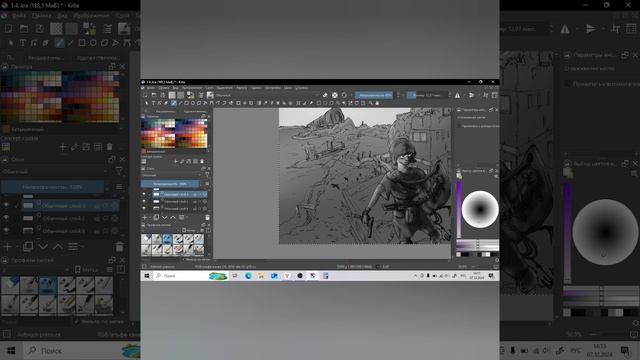Select the Bezier Curve tool
The image size is (640, 360).
[x=211, y=103]
